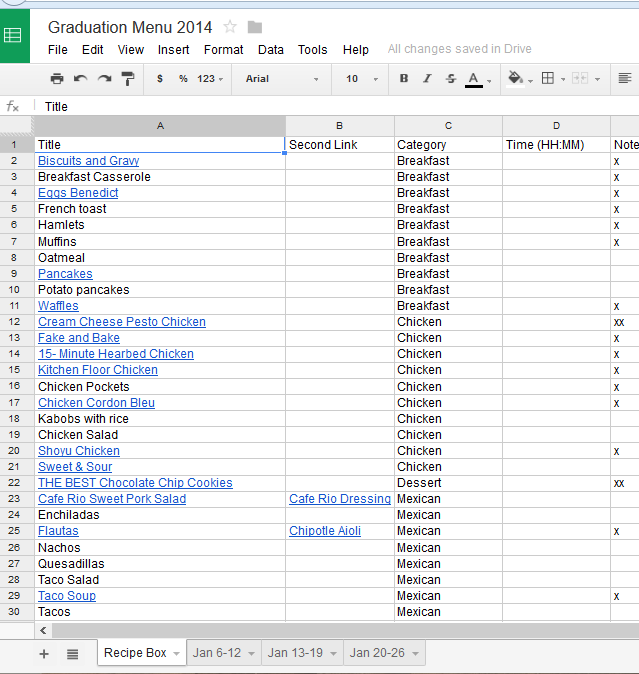This screenshot has width=639, height=674.
Task: Redo the last action
Action: coord(104,79)
